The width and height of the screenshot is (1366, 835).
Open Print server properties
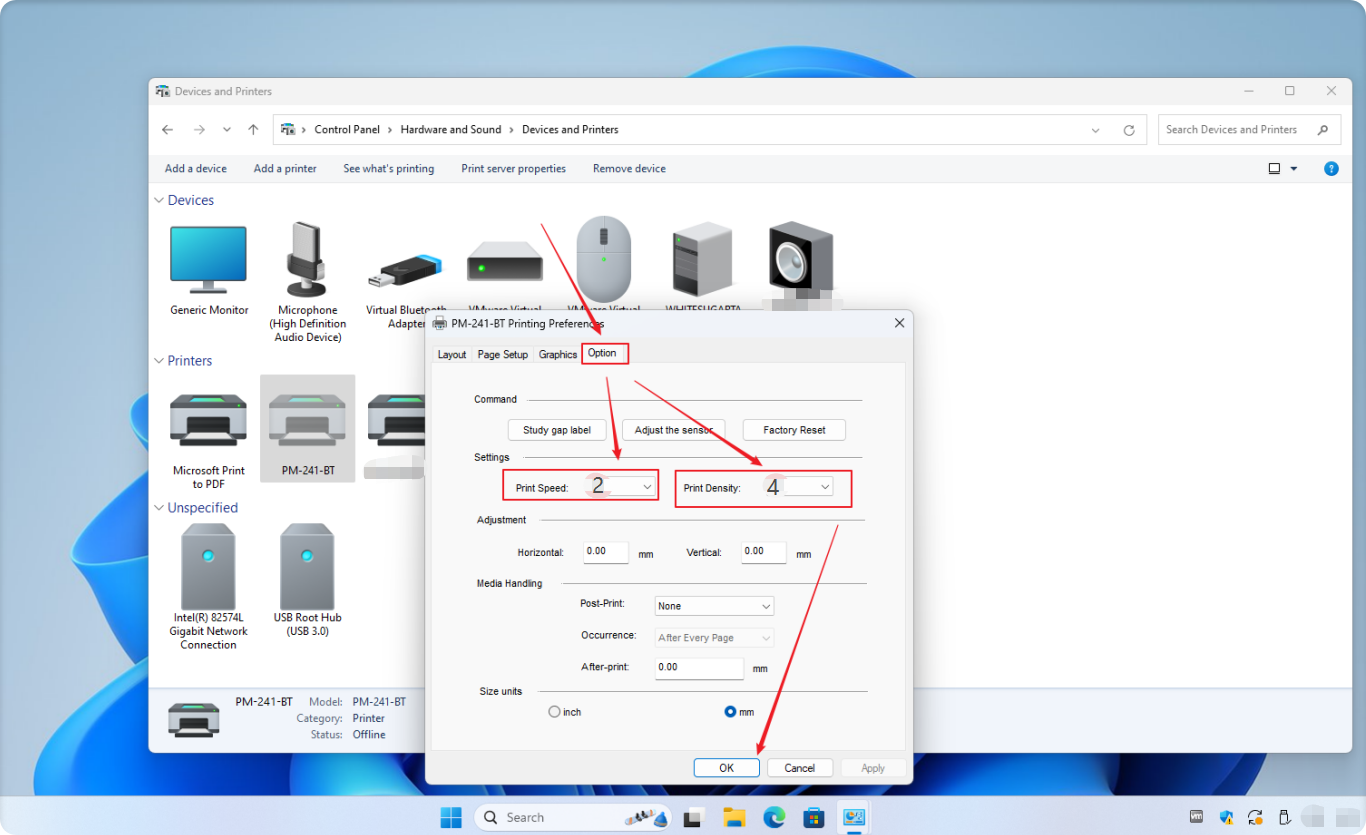[514, 169]
